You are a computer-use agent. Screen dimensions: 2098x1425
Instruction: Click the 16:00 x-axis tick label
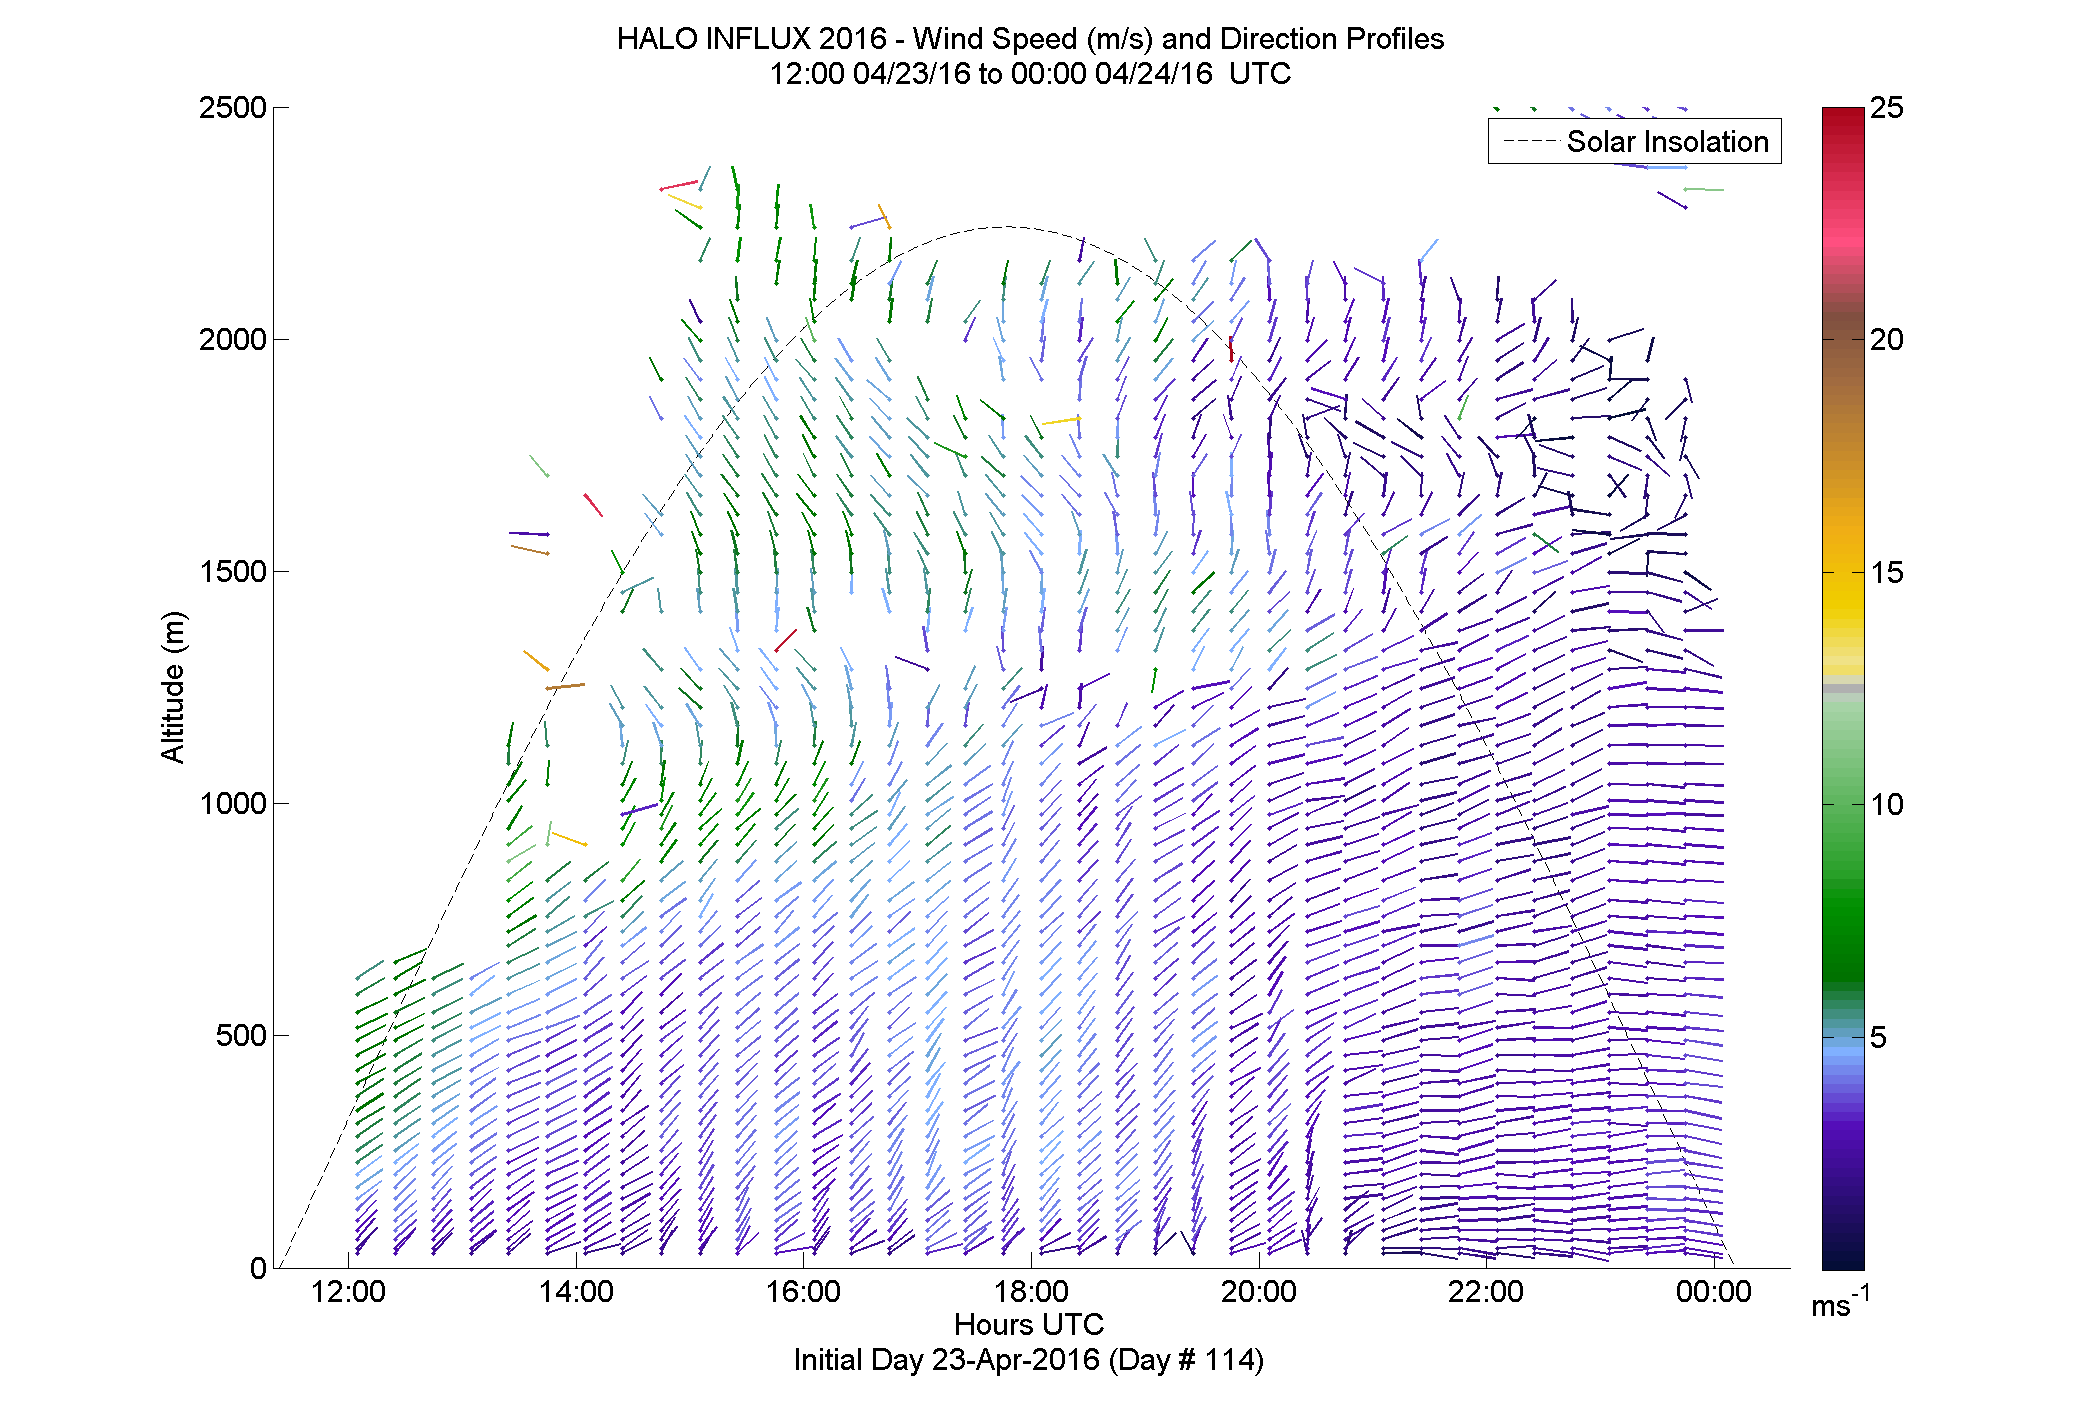(803, 1291)
